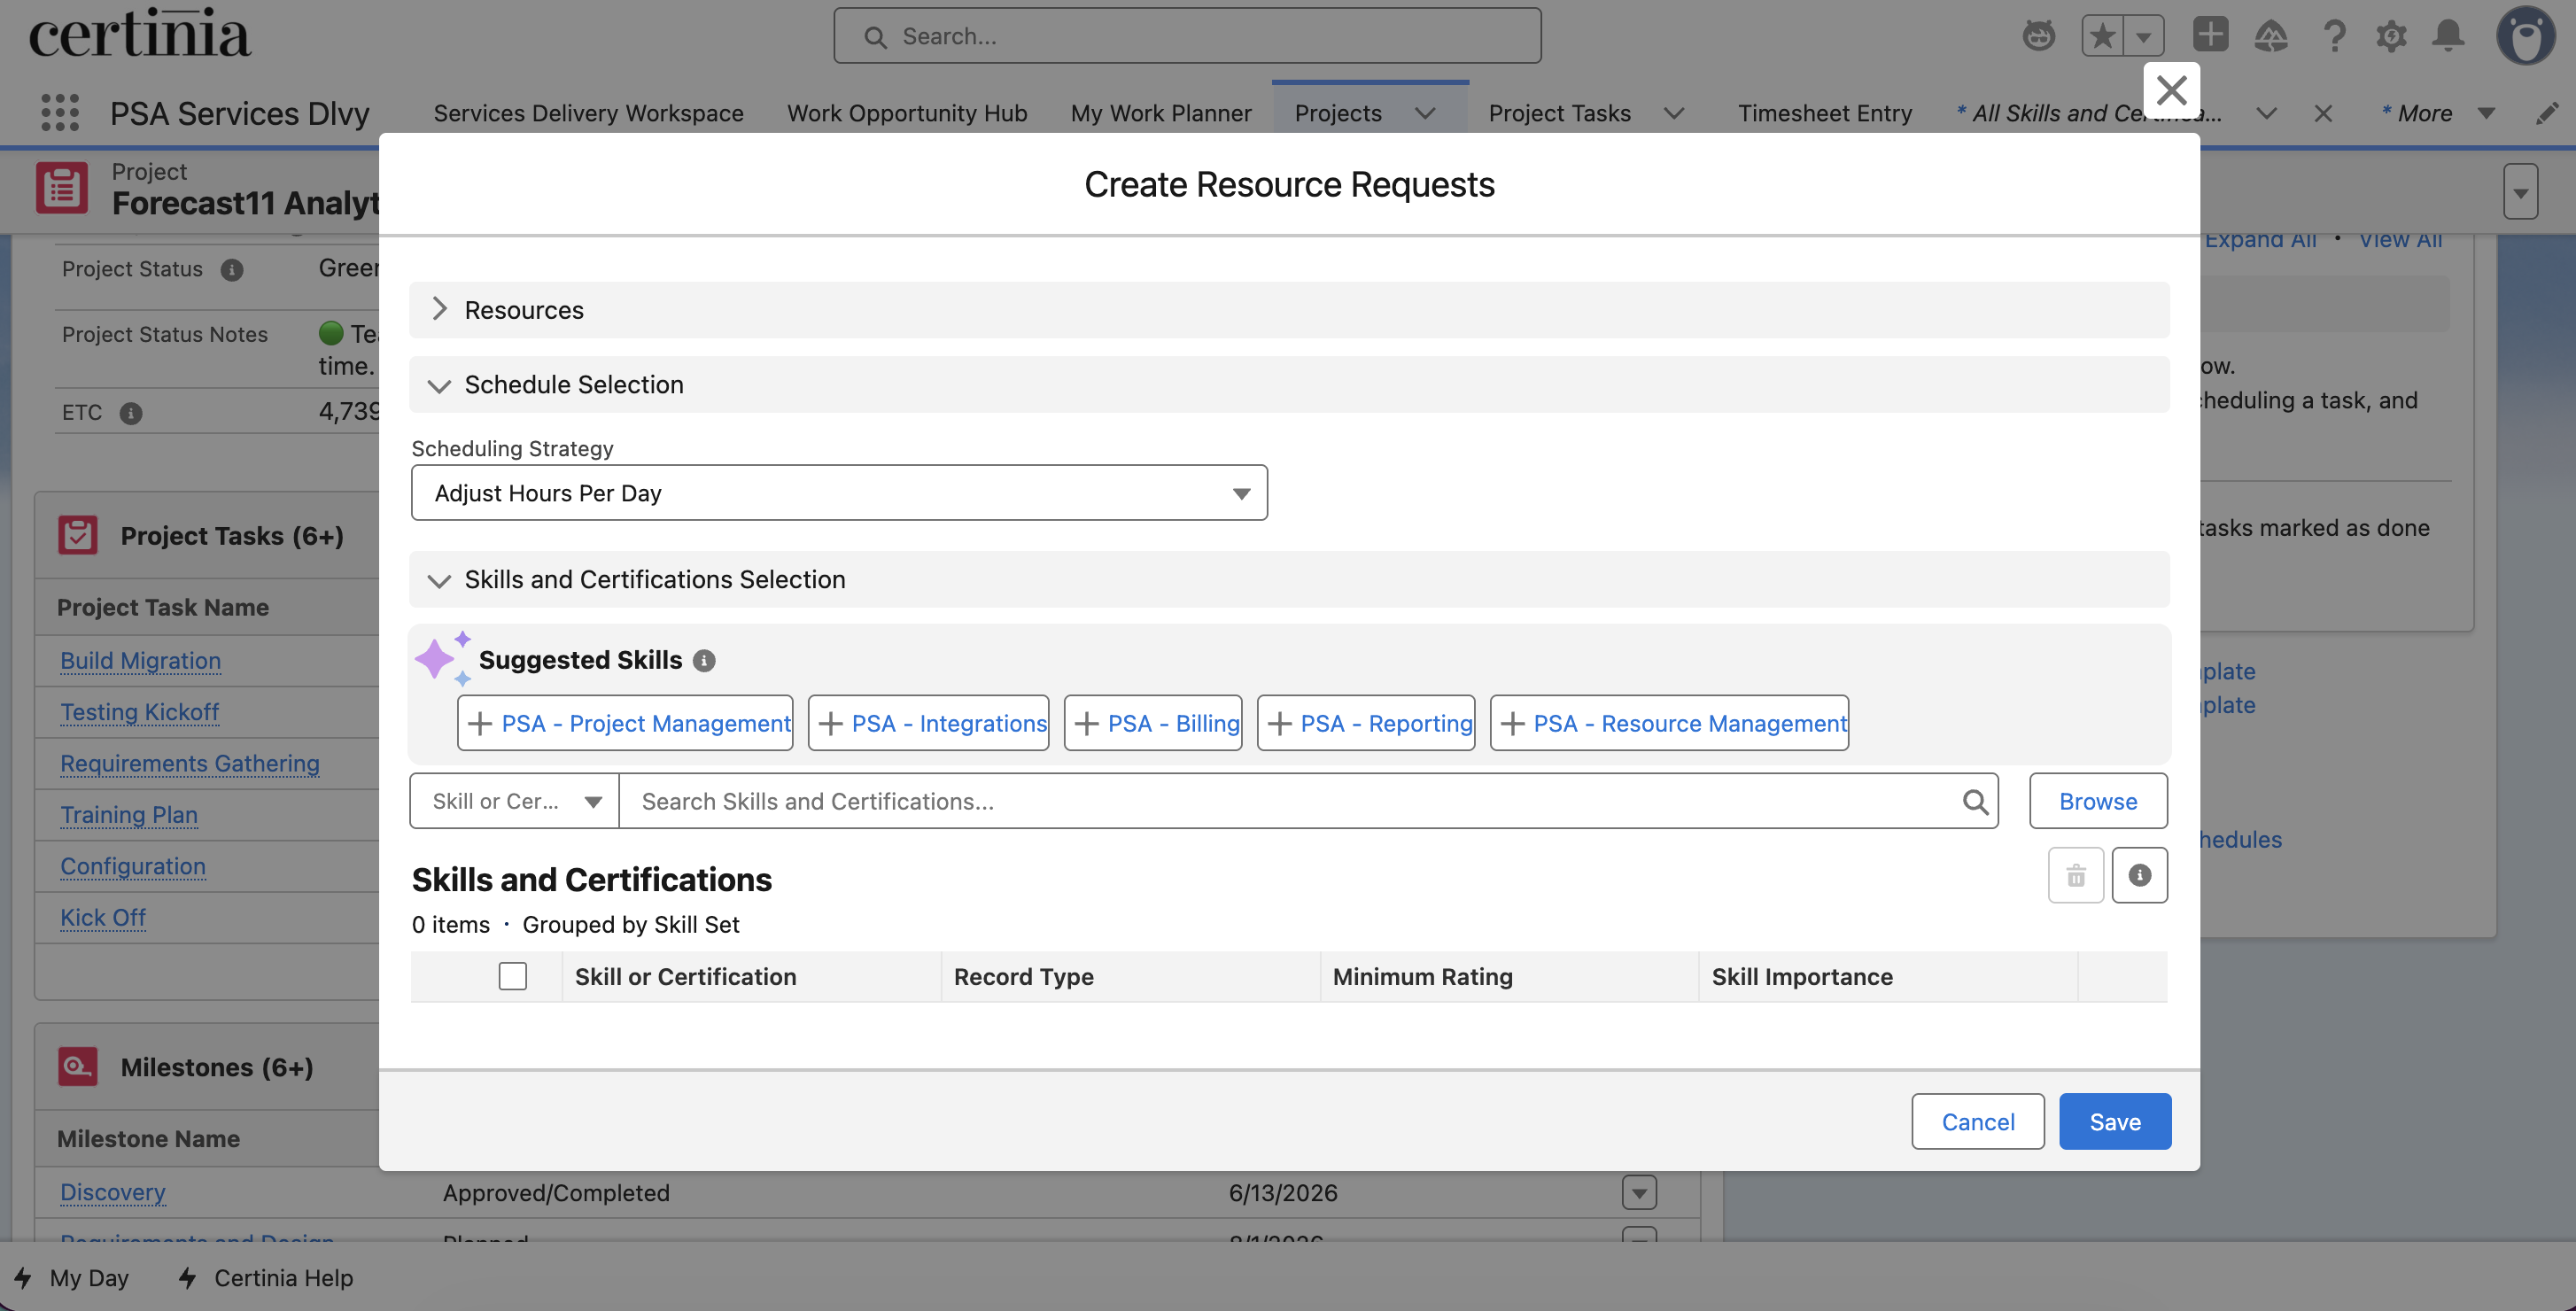Screen dimensions: 2576x1311
Task: Switch to Work Opportunity Hub tab
Action: (907, 114)
